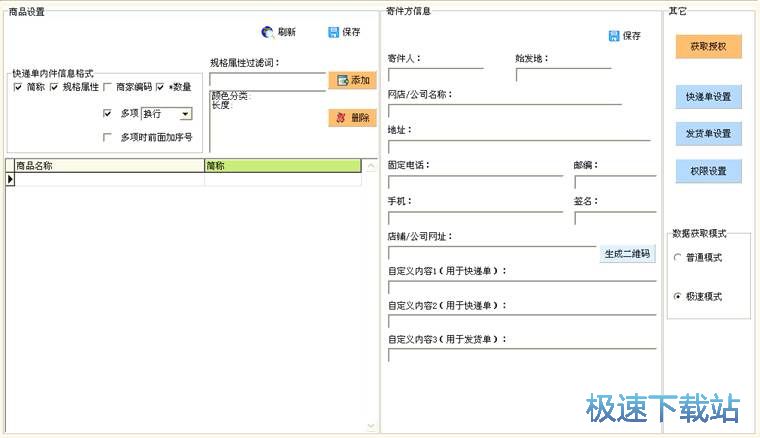Click the 寄件人 input field
This screenshot has height=438, width=760.
tap(435, 75)
